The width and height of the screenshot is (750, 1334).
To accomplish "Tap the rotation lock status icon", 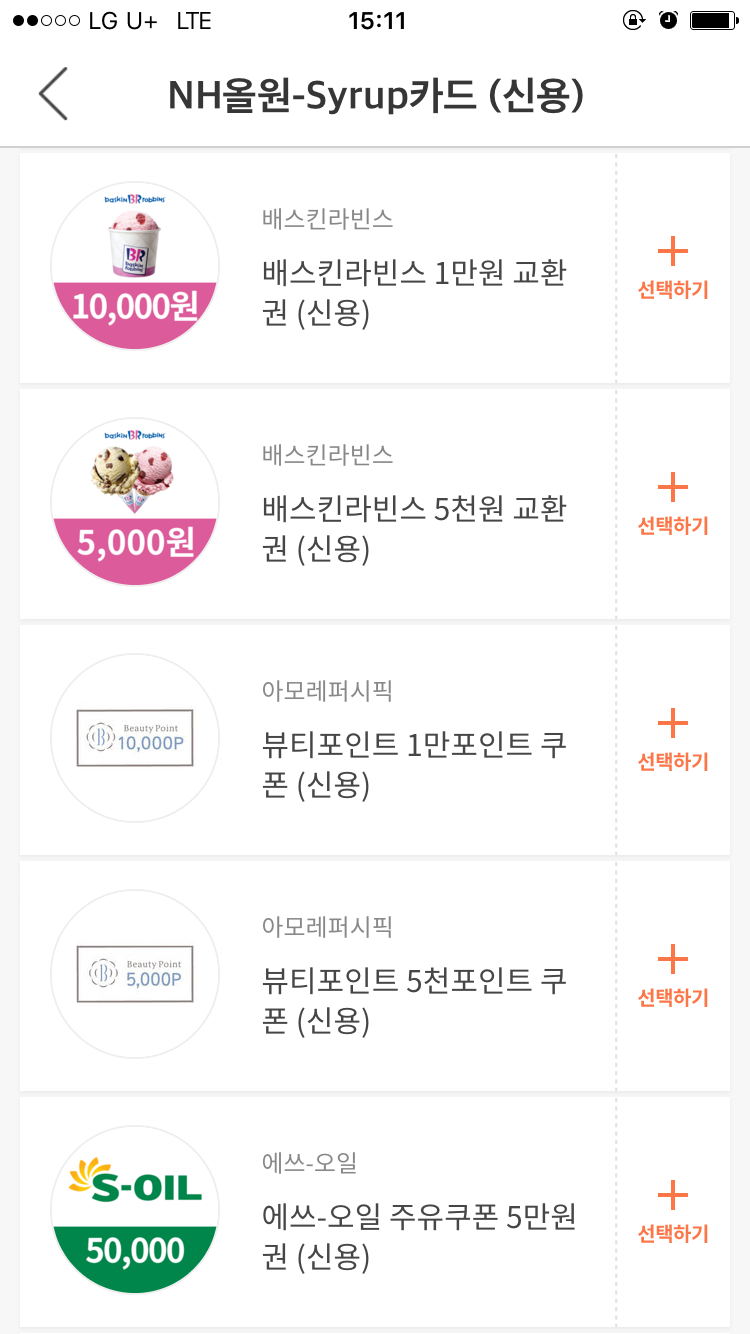I will 633,21.
